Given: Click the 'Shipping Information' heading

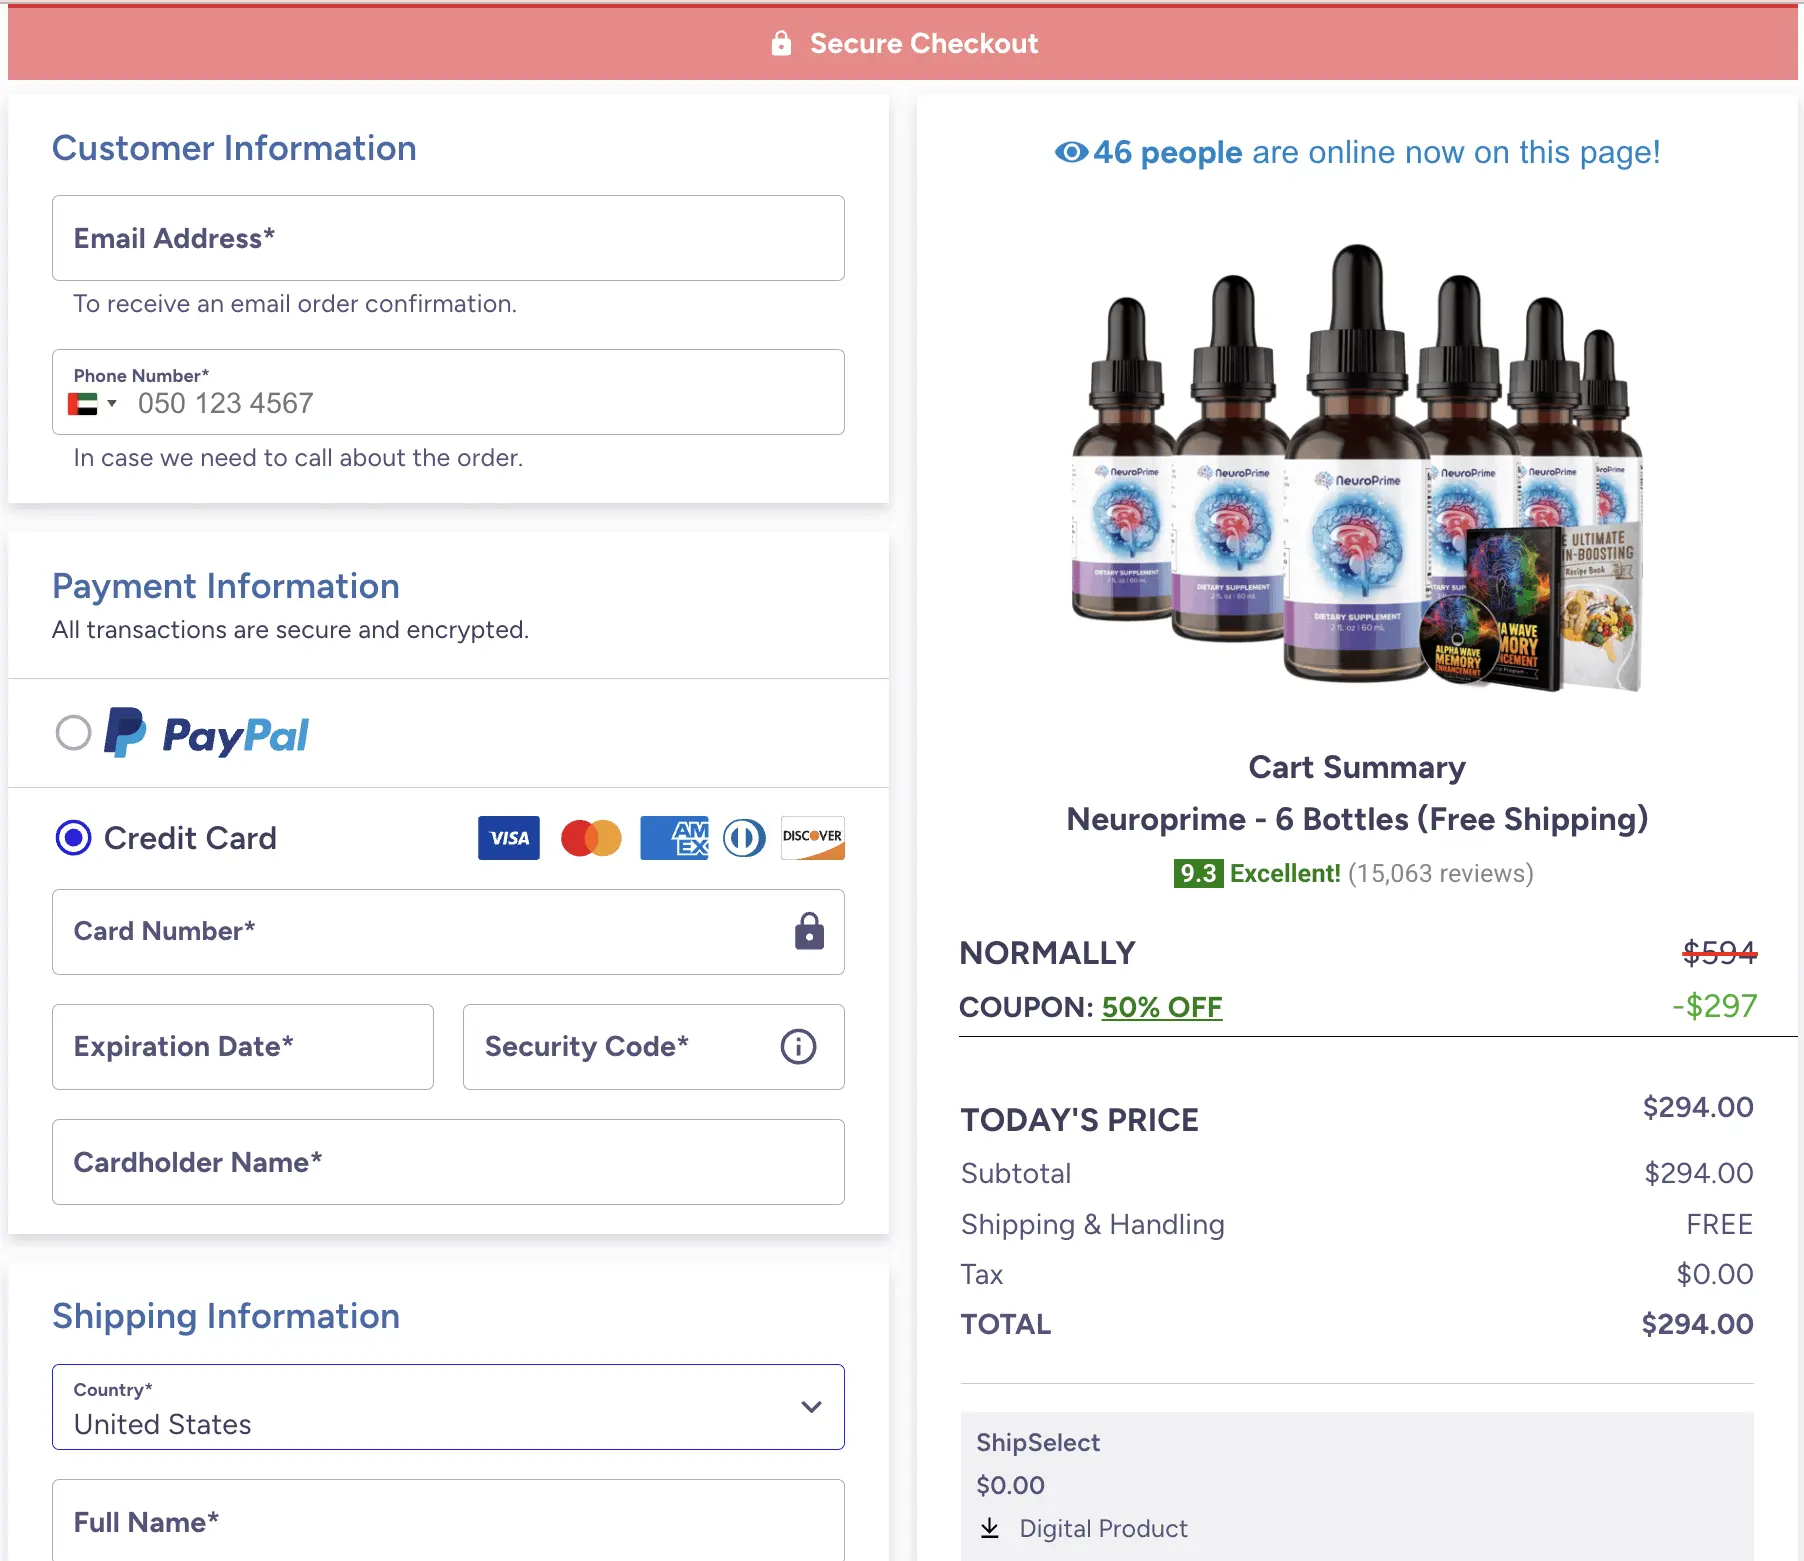Looking at the screenshot, I should [x=226, y=1316].
